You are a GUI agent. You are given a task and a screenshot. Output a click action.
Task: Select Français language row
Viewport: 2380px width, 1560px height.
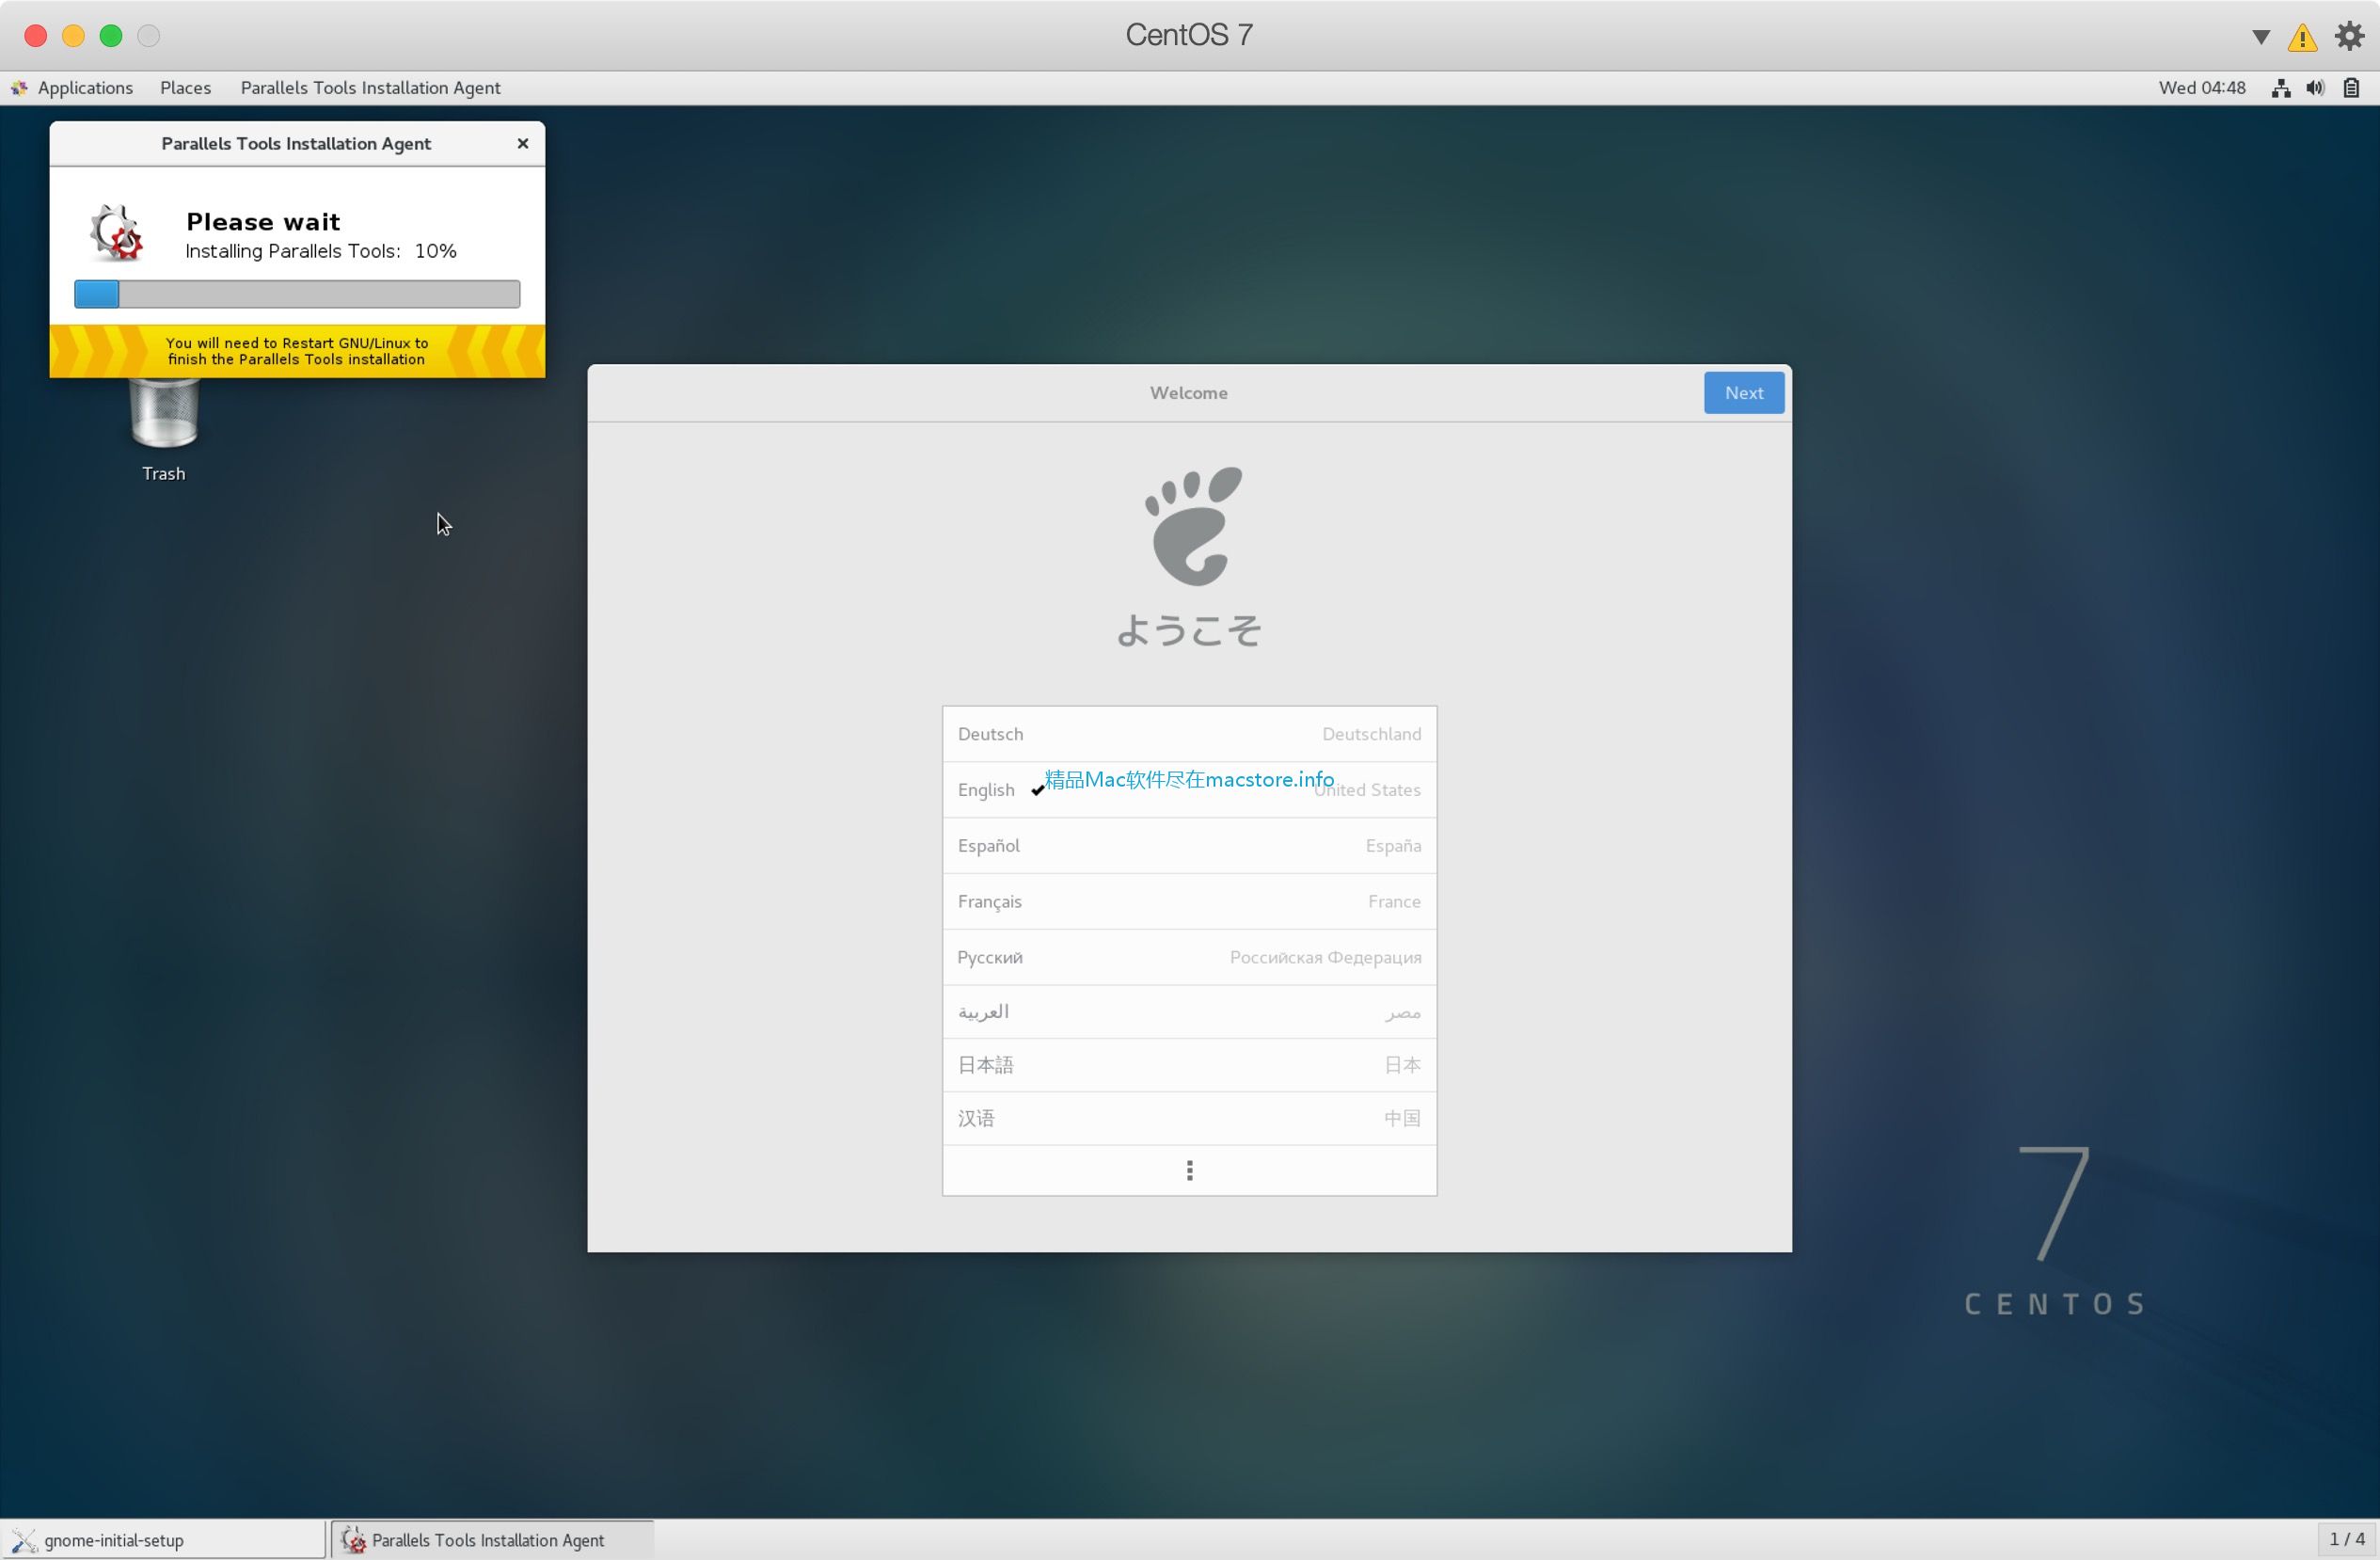pyautogui.click(x=1189, y=901)
